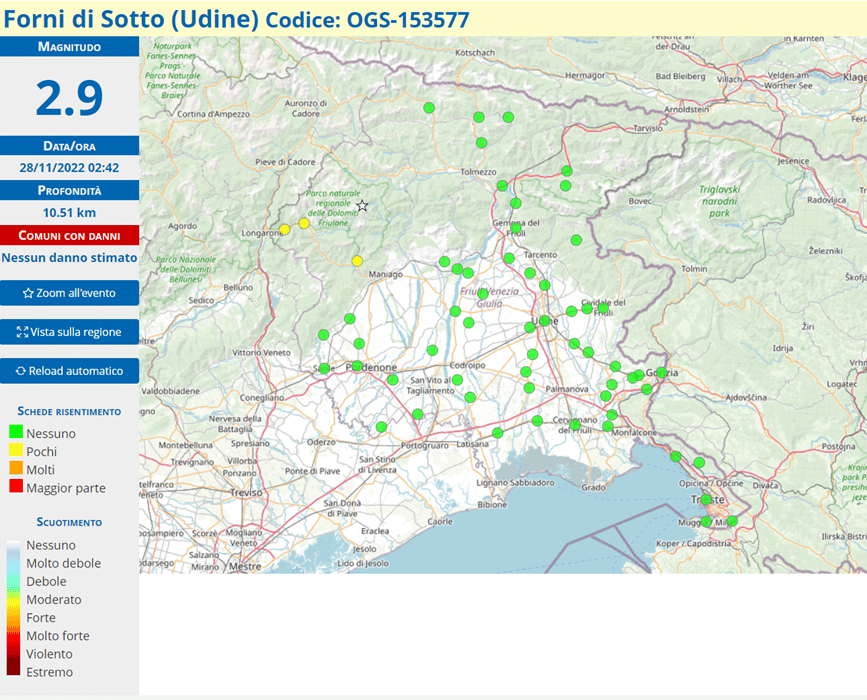Click the green marker just above Tolmezzo

481,143
